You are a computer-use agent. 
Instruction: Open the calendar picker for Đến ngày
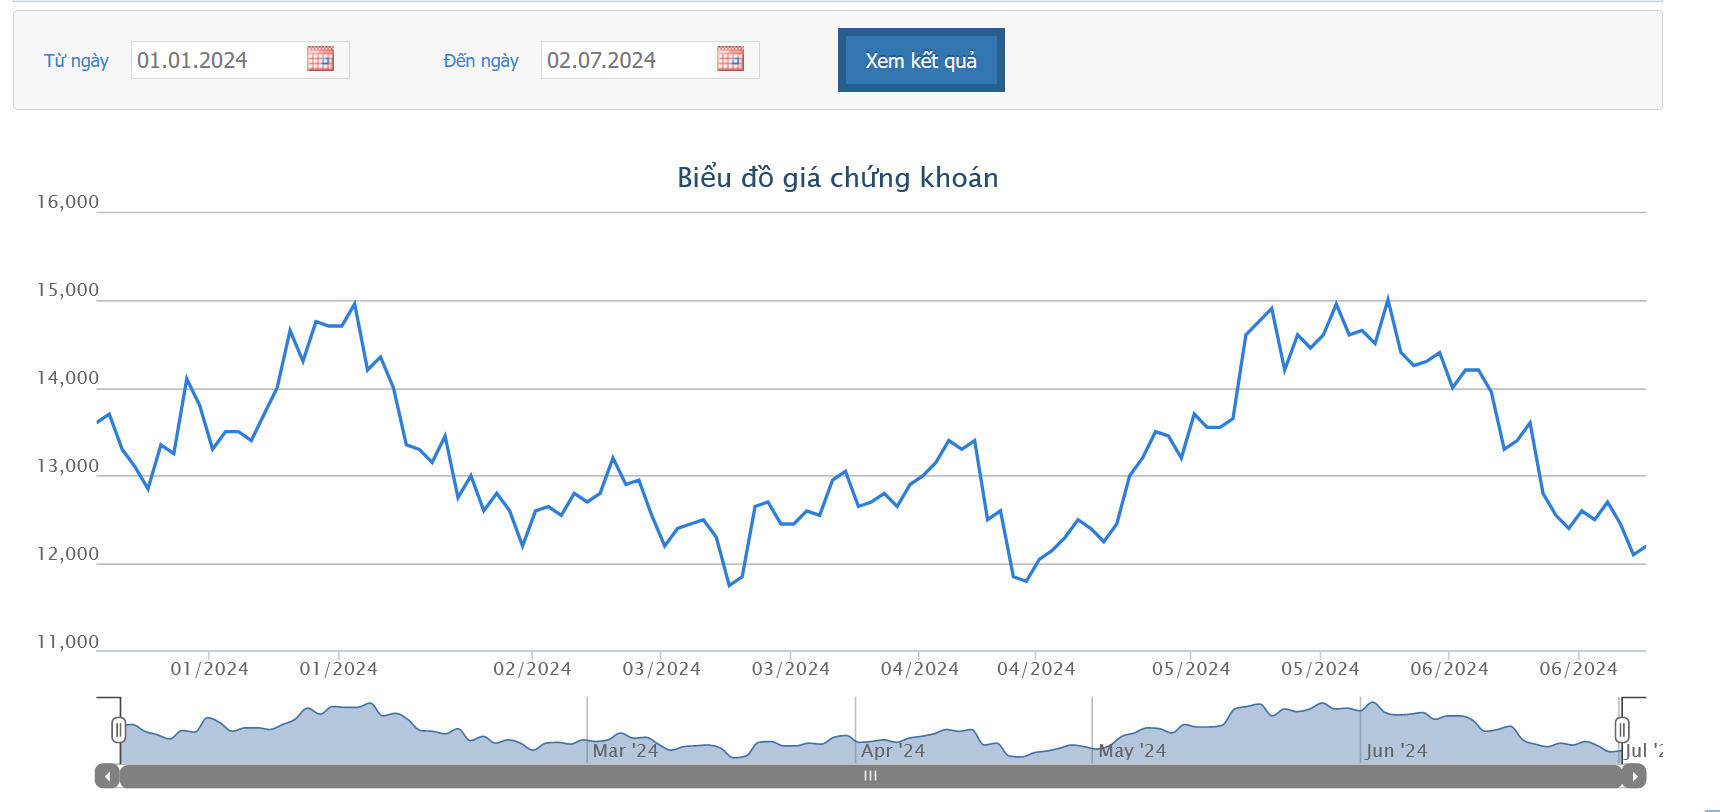click(x=730, y=59)
